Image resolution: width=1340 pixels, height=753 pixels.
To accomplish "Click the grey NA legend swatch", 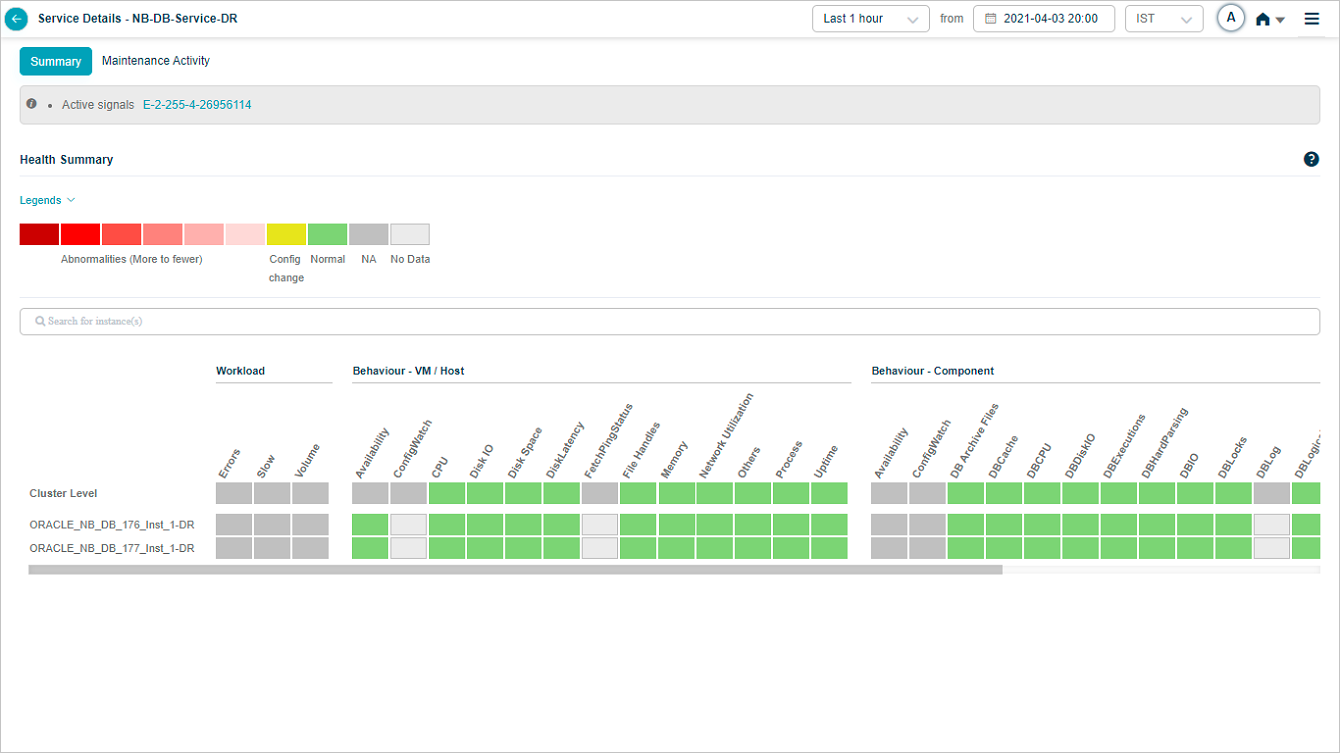I will point(368,234).
